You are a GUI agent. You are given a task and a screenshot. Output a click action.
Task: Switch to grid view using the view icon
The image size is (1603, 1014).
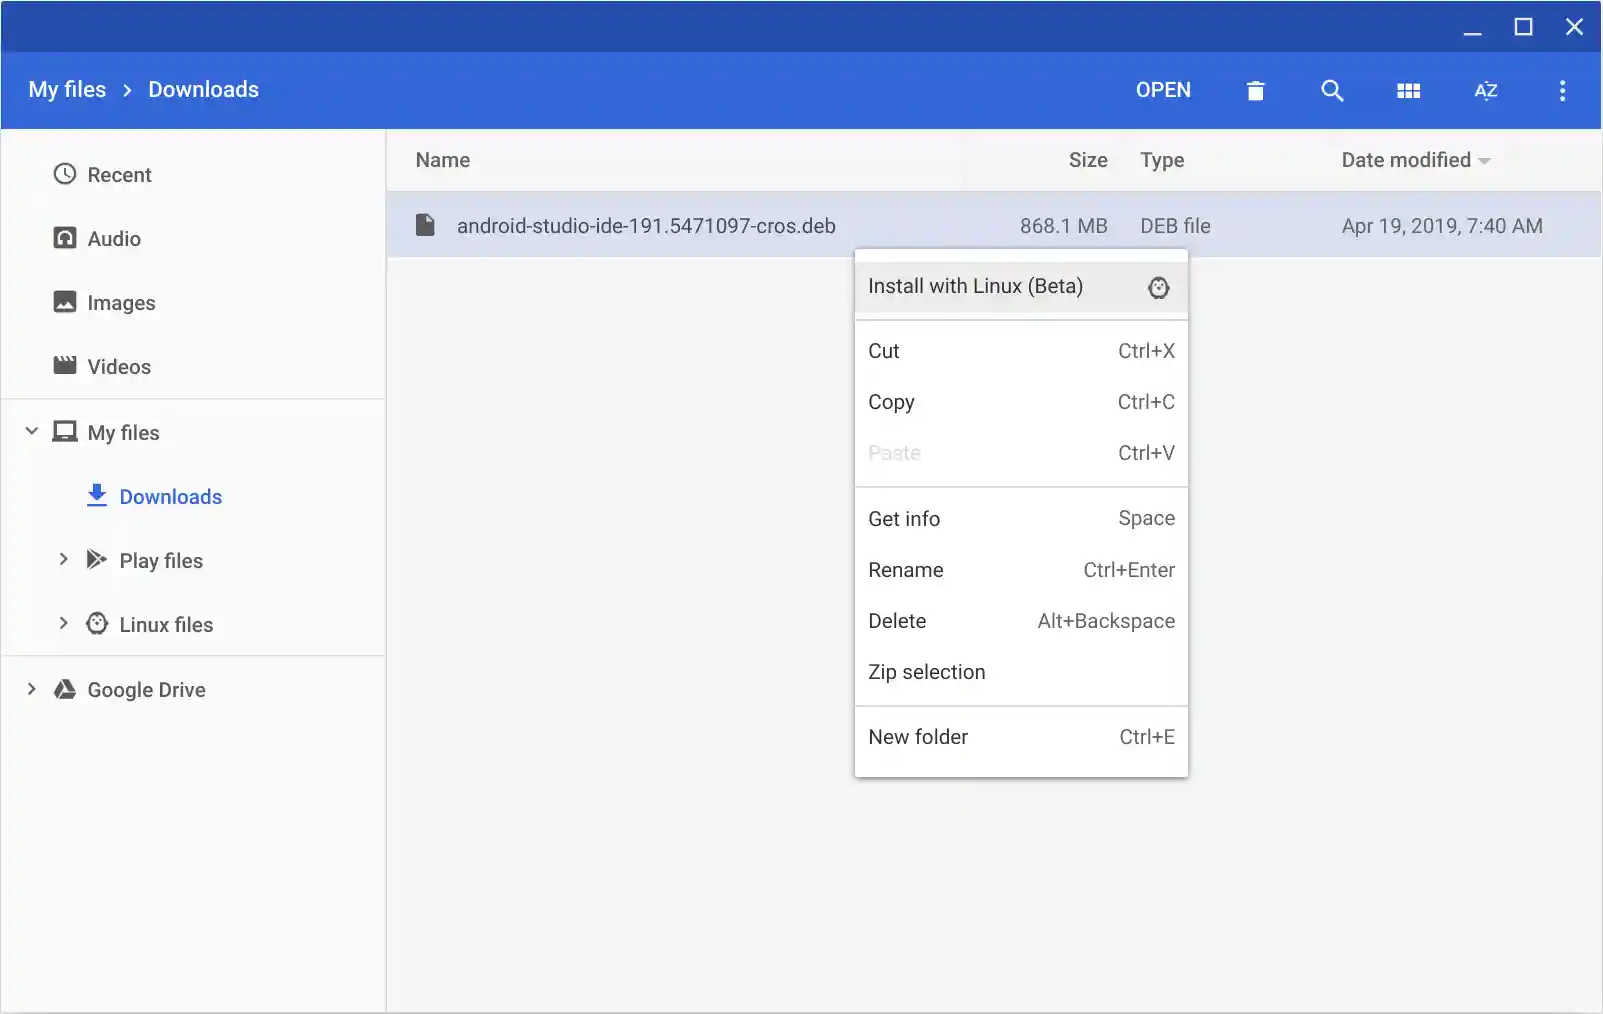pyautogui.click(x=1409, y=90)
